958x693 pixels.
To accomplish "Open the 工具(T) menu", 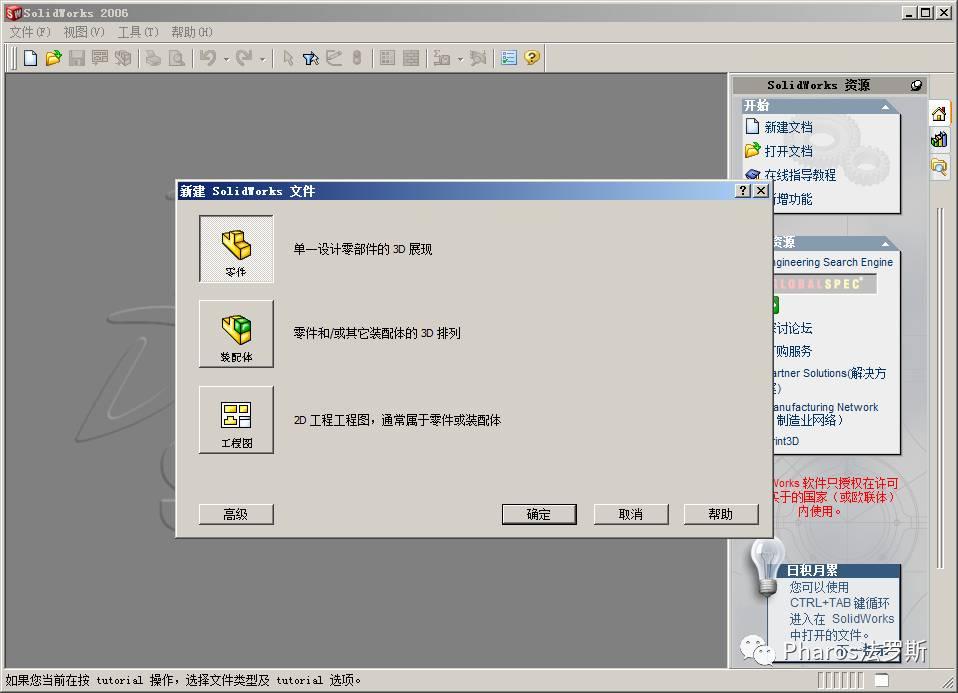I will [136, 32].
